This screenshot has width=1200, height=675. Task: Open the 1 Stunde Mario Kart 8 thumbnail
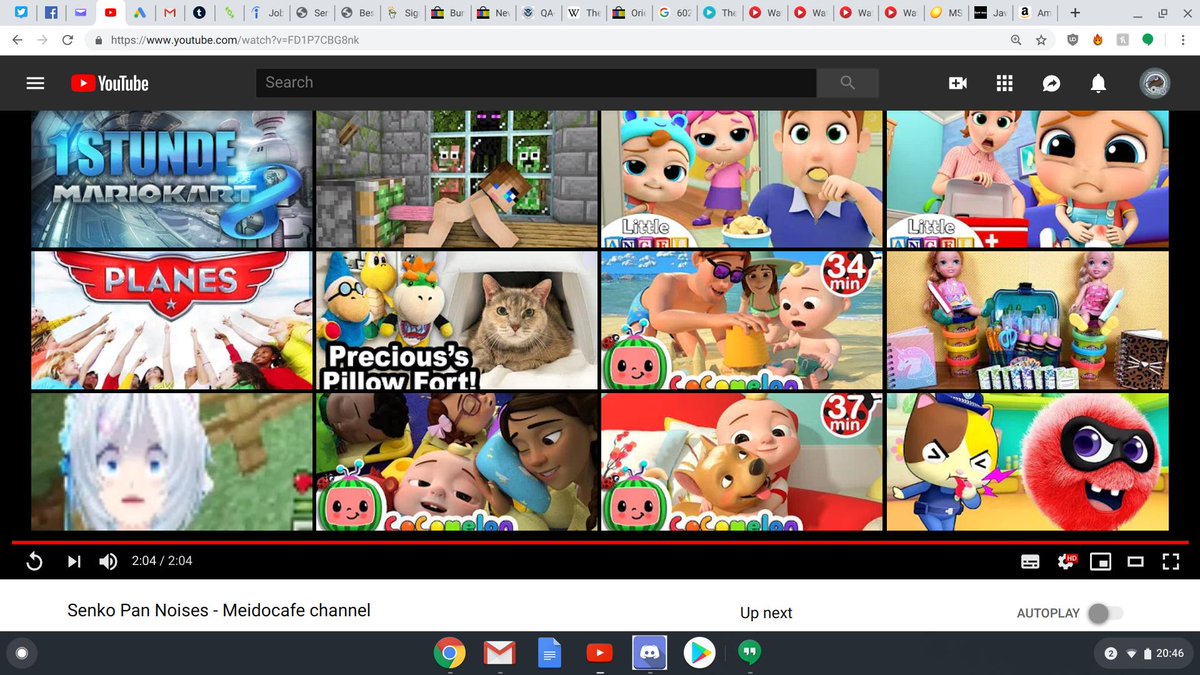coord(171,179)
